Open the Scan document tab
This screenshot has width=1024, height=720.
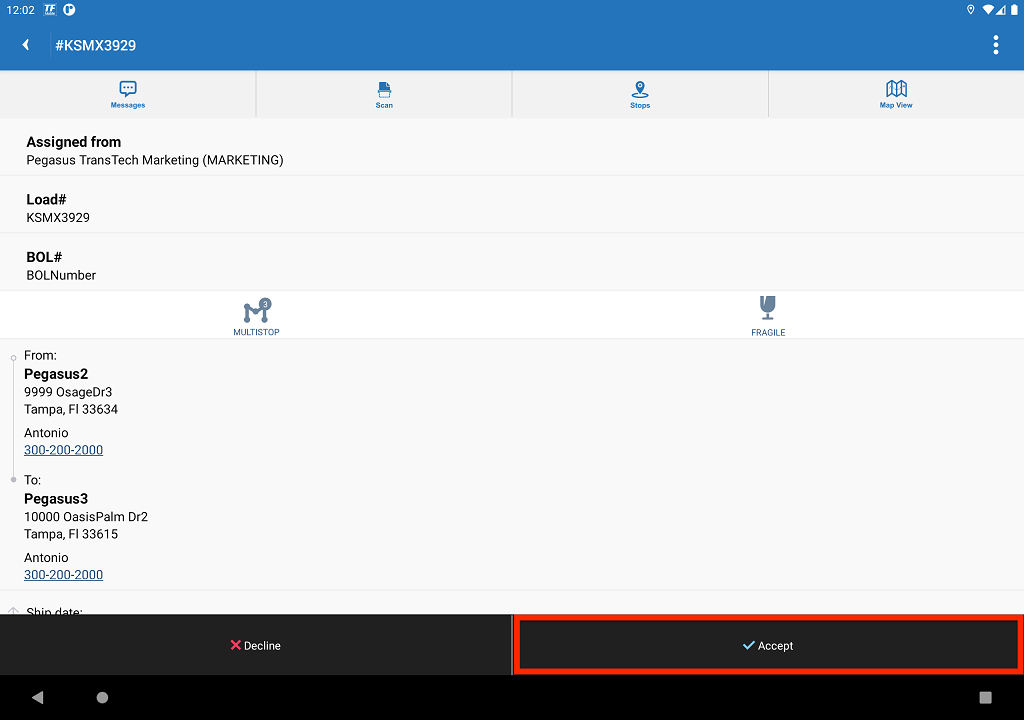tap(384, 94)
